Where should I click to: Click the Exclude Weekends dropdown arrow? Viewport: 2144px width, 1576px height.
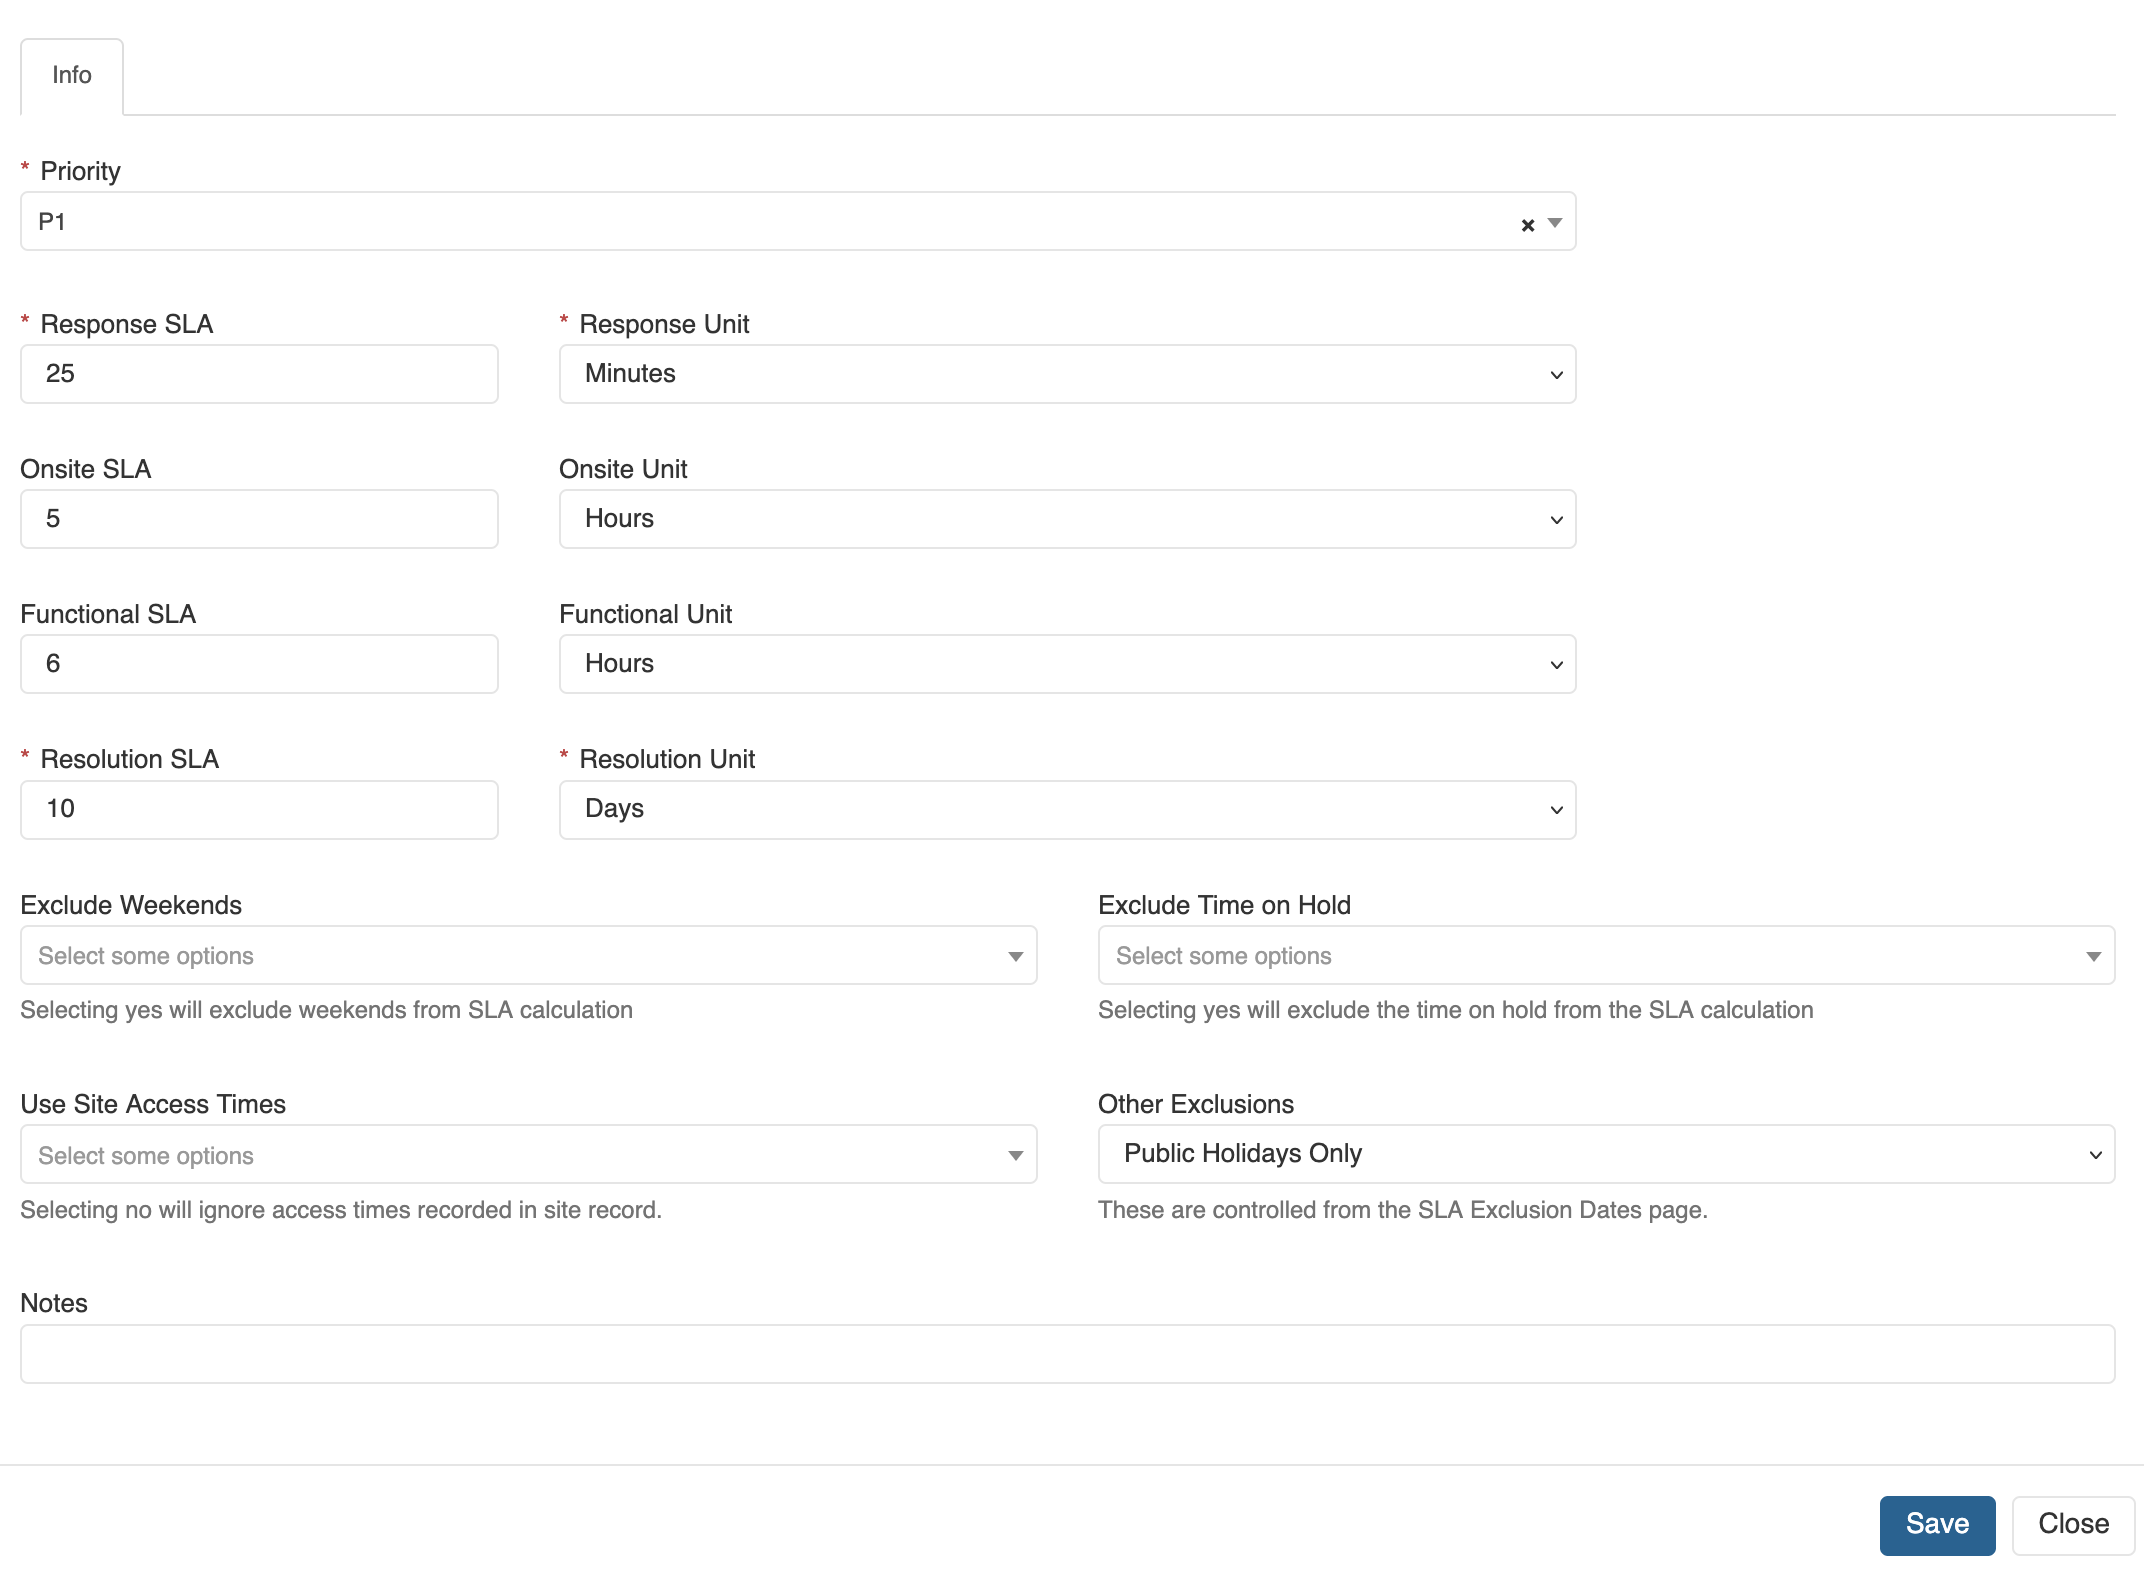pos(1015,957)
